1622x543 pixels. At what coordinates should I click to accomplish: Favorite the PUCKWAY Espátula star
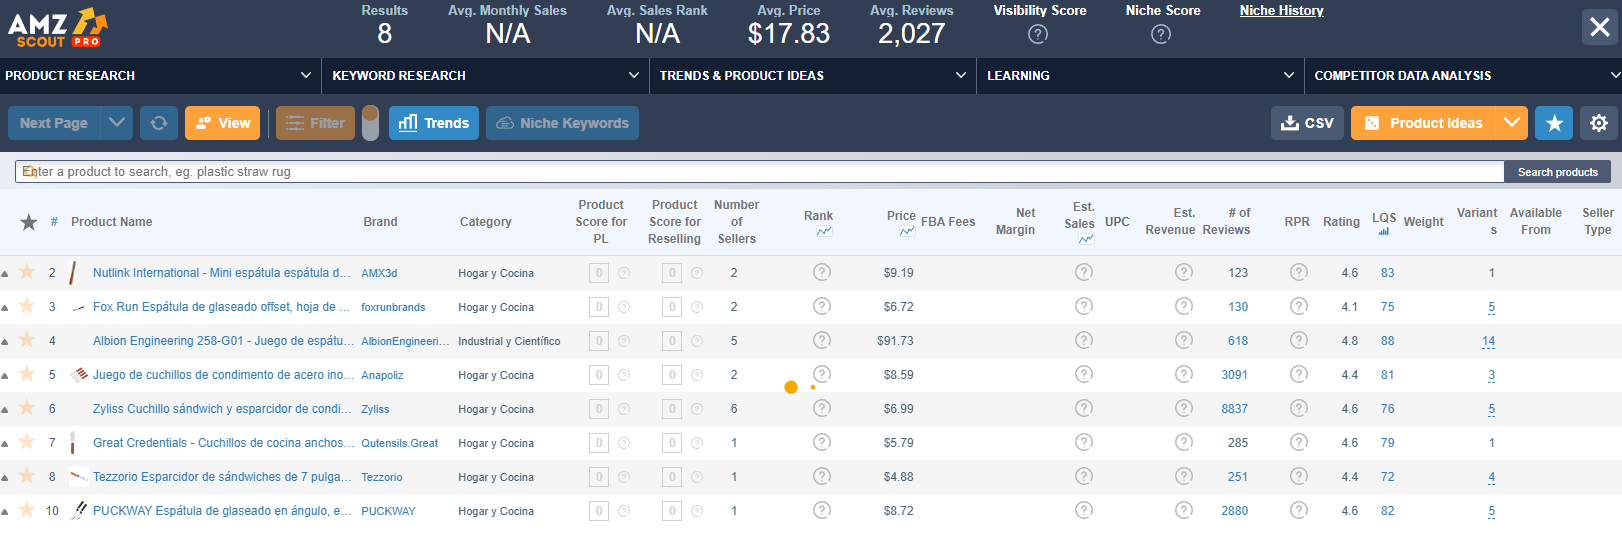tap(27, 509)
